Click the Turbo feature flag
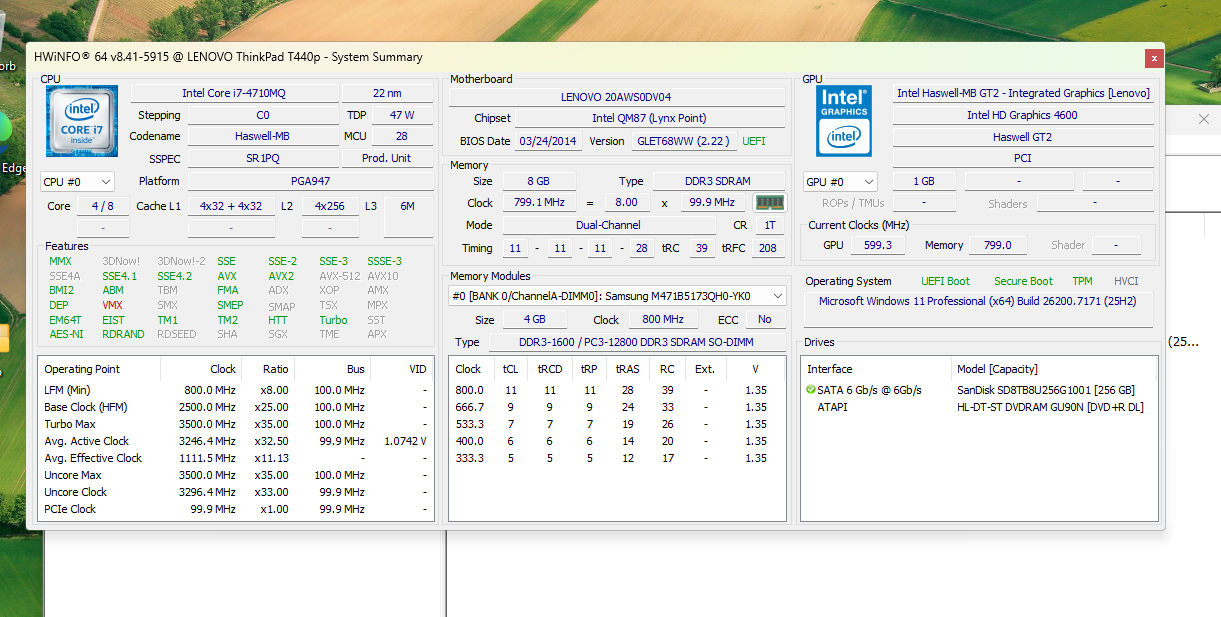Image resolution: width=1221 pixels, height=617 pixels. (x=333, y=320)
